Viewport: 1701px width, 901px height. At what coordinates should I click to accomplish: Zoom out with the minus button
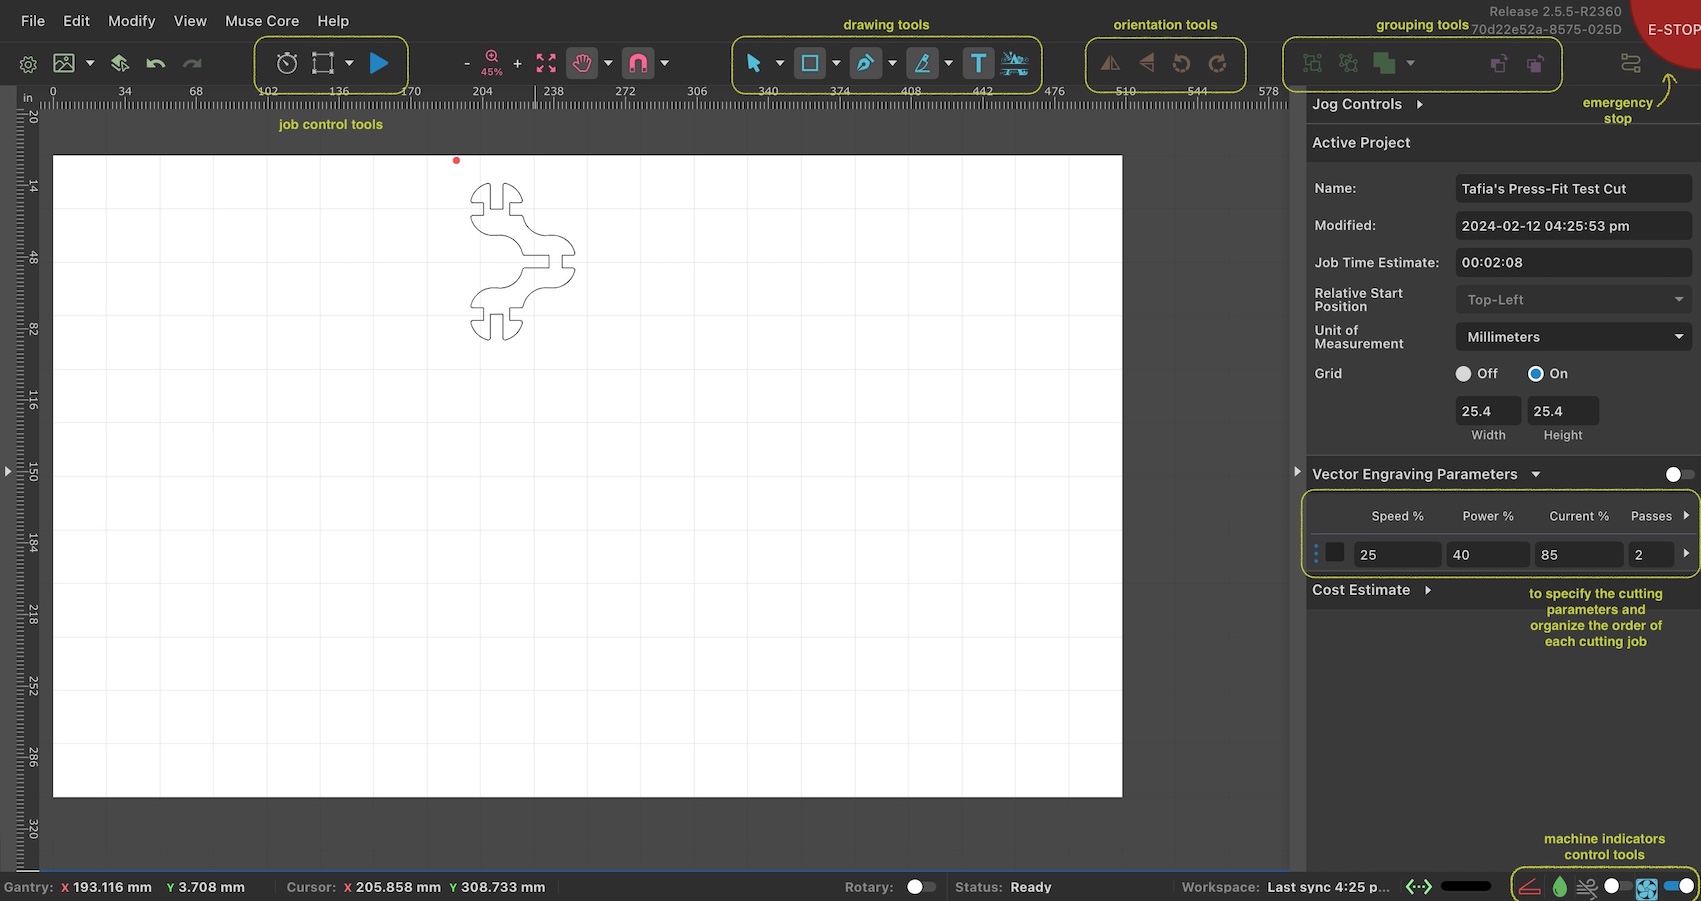tap(467, 64)
